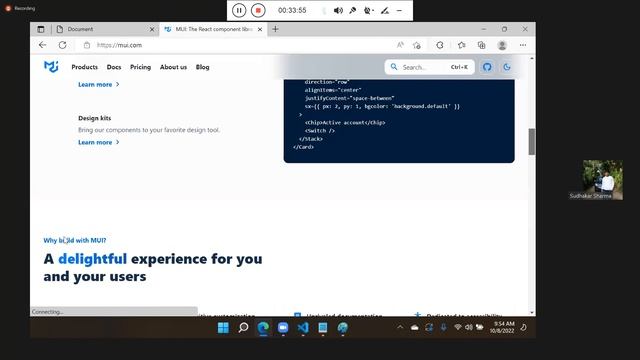Click the MUI Search box
This screenshot has height=360, width=640.
tap(429, 67)
